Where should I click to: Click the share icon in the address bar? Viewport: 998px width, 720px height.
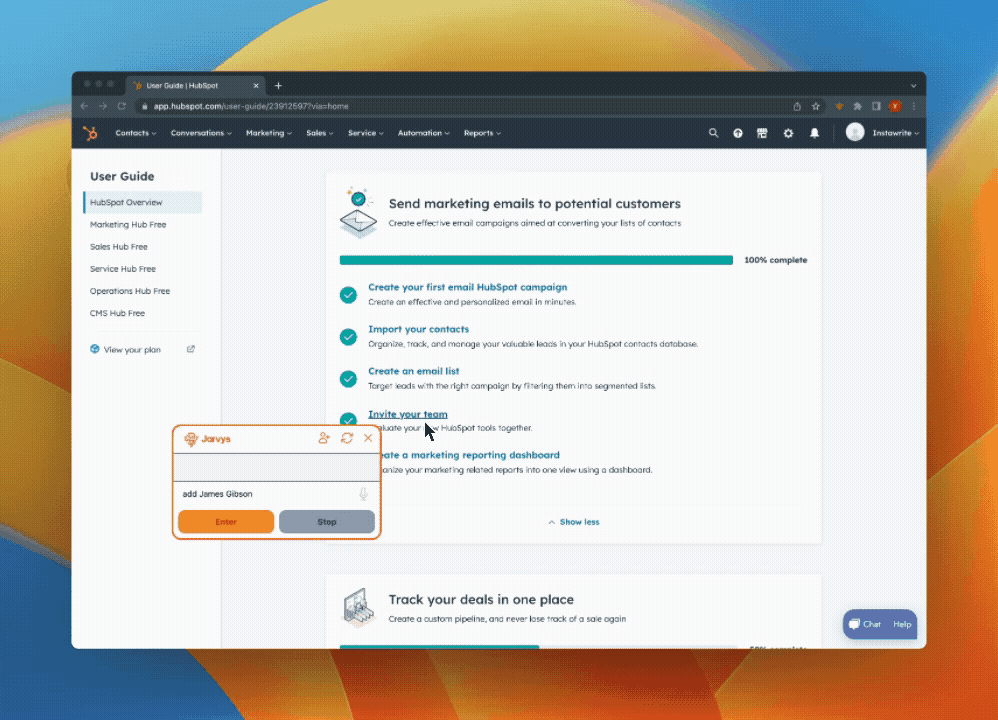click(x=797, y=106)
